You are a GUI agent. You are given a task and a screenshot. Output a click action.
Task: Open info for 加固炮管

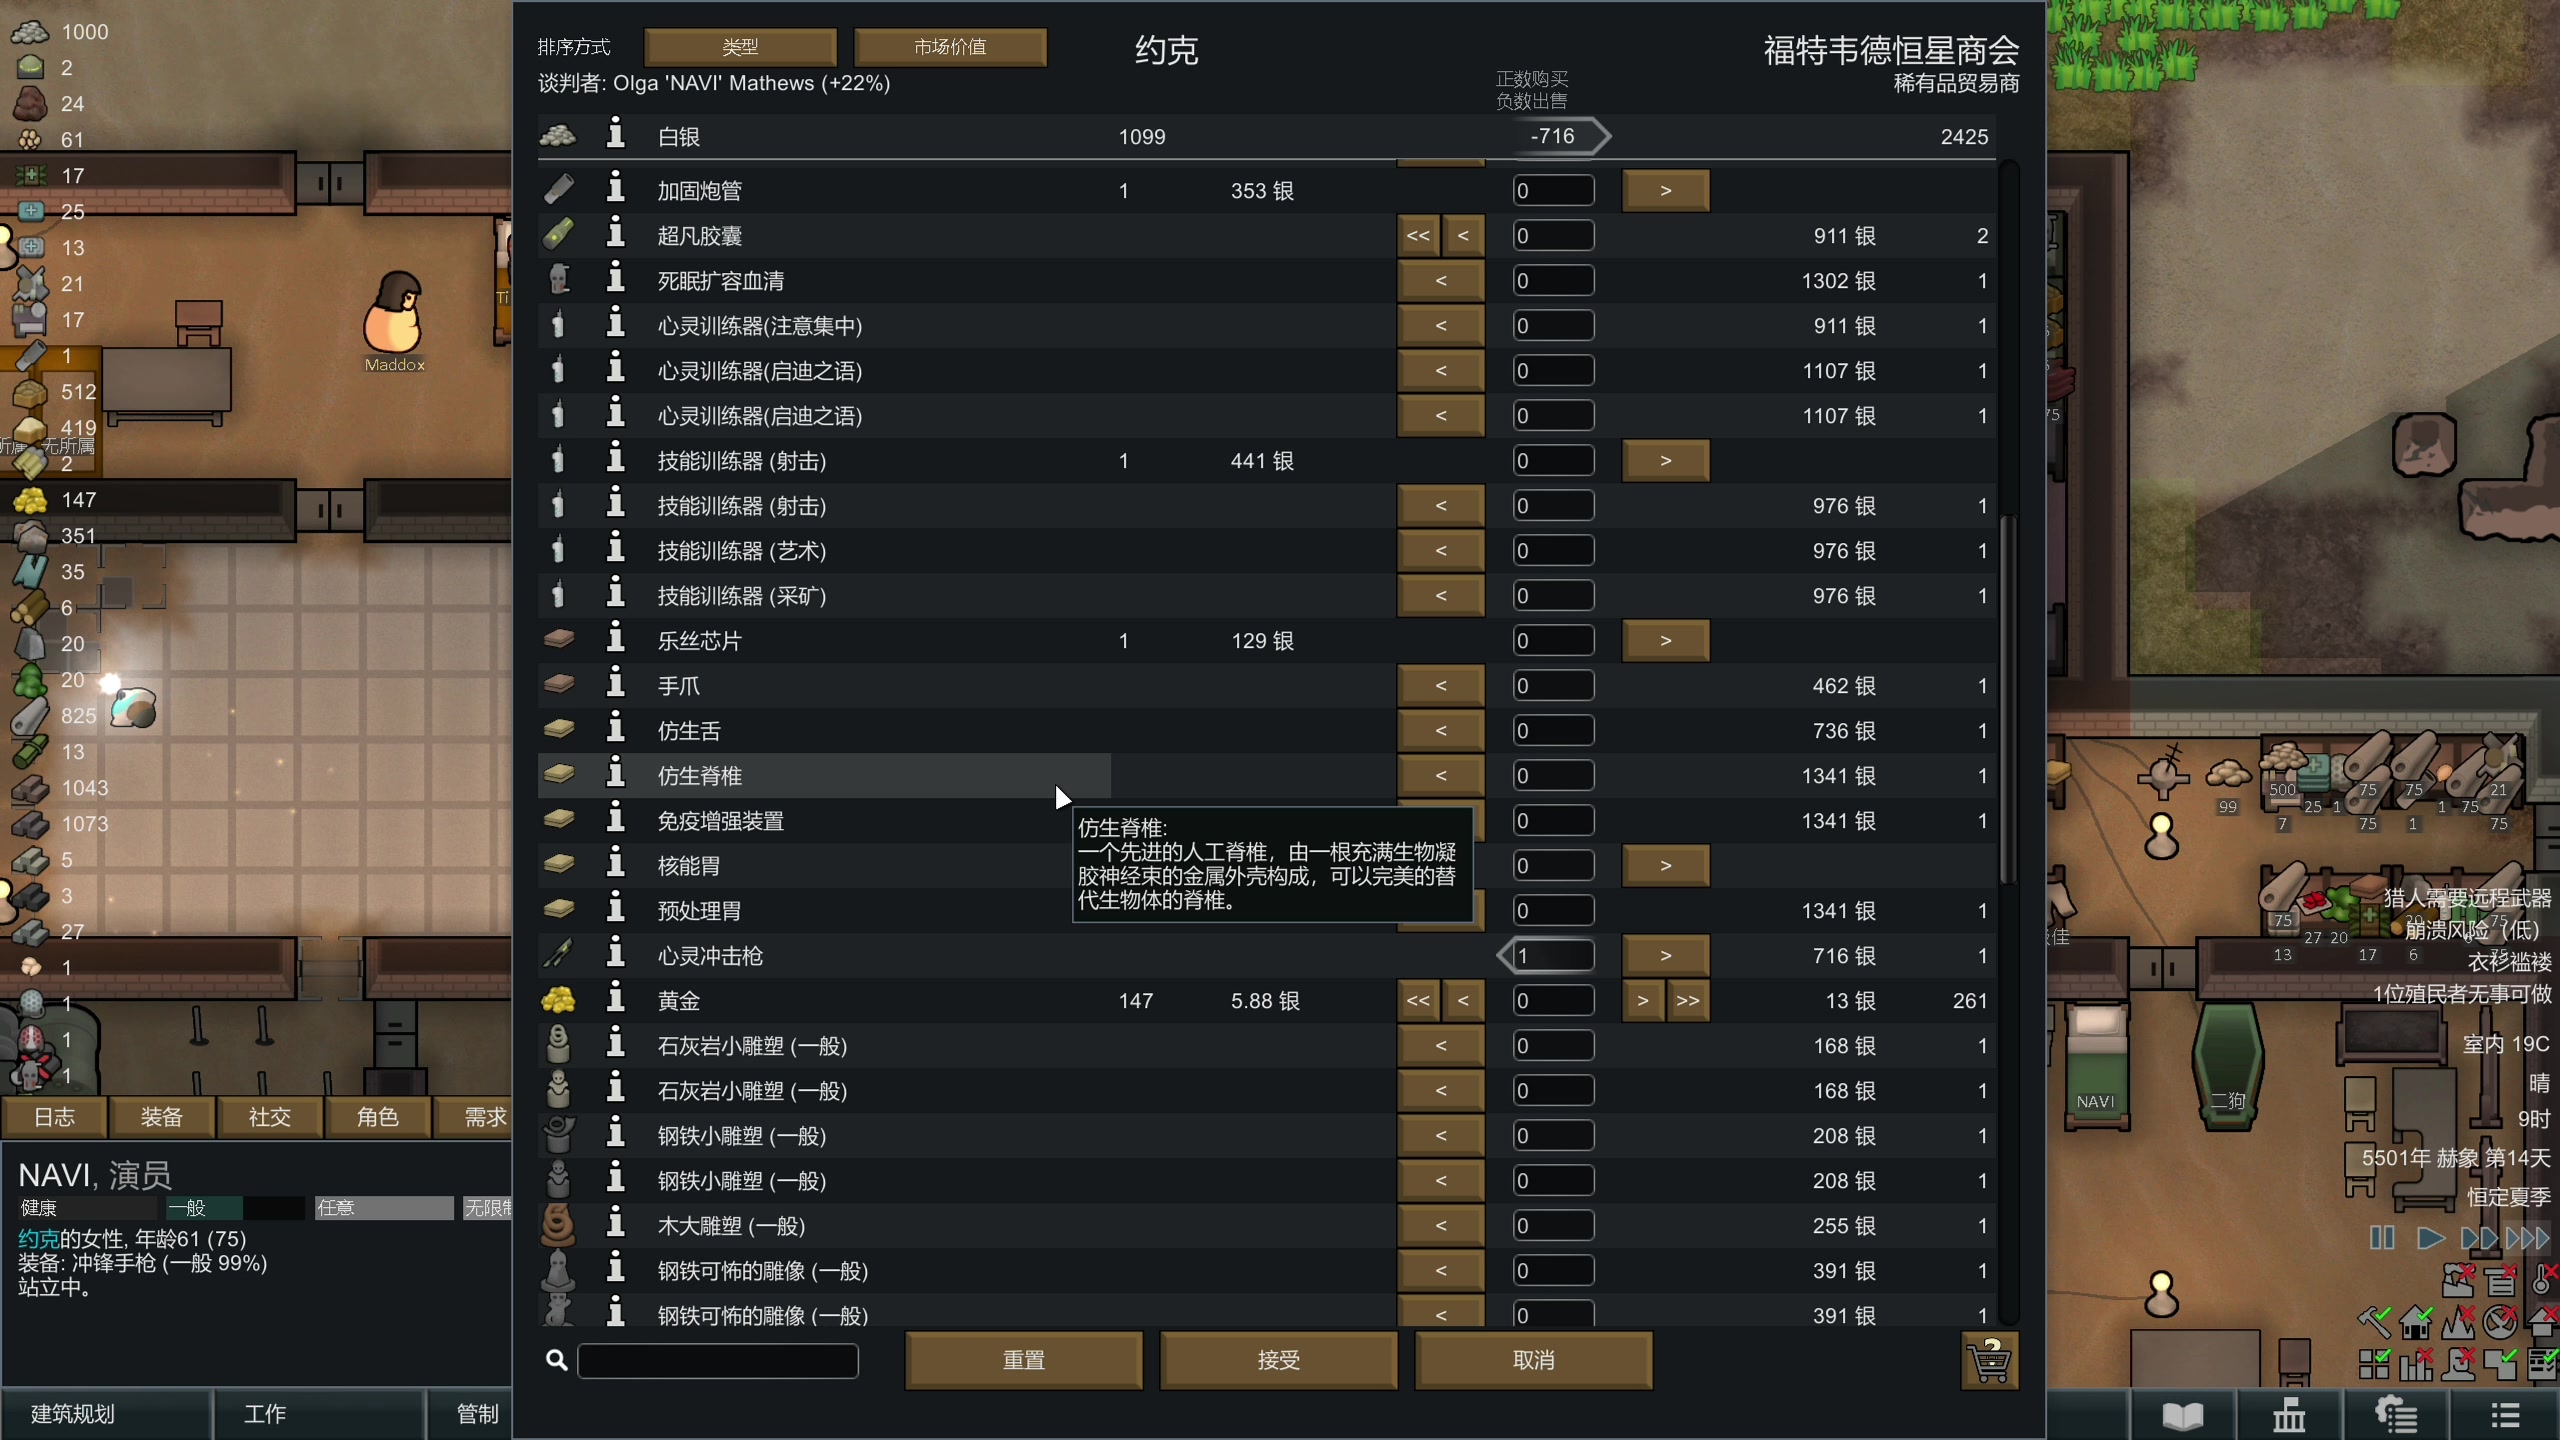point(616,189)
